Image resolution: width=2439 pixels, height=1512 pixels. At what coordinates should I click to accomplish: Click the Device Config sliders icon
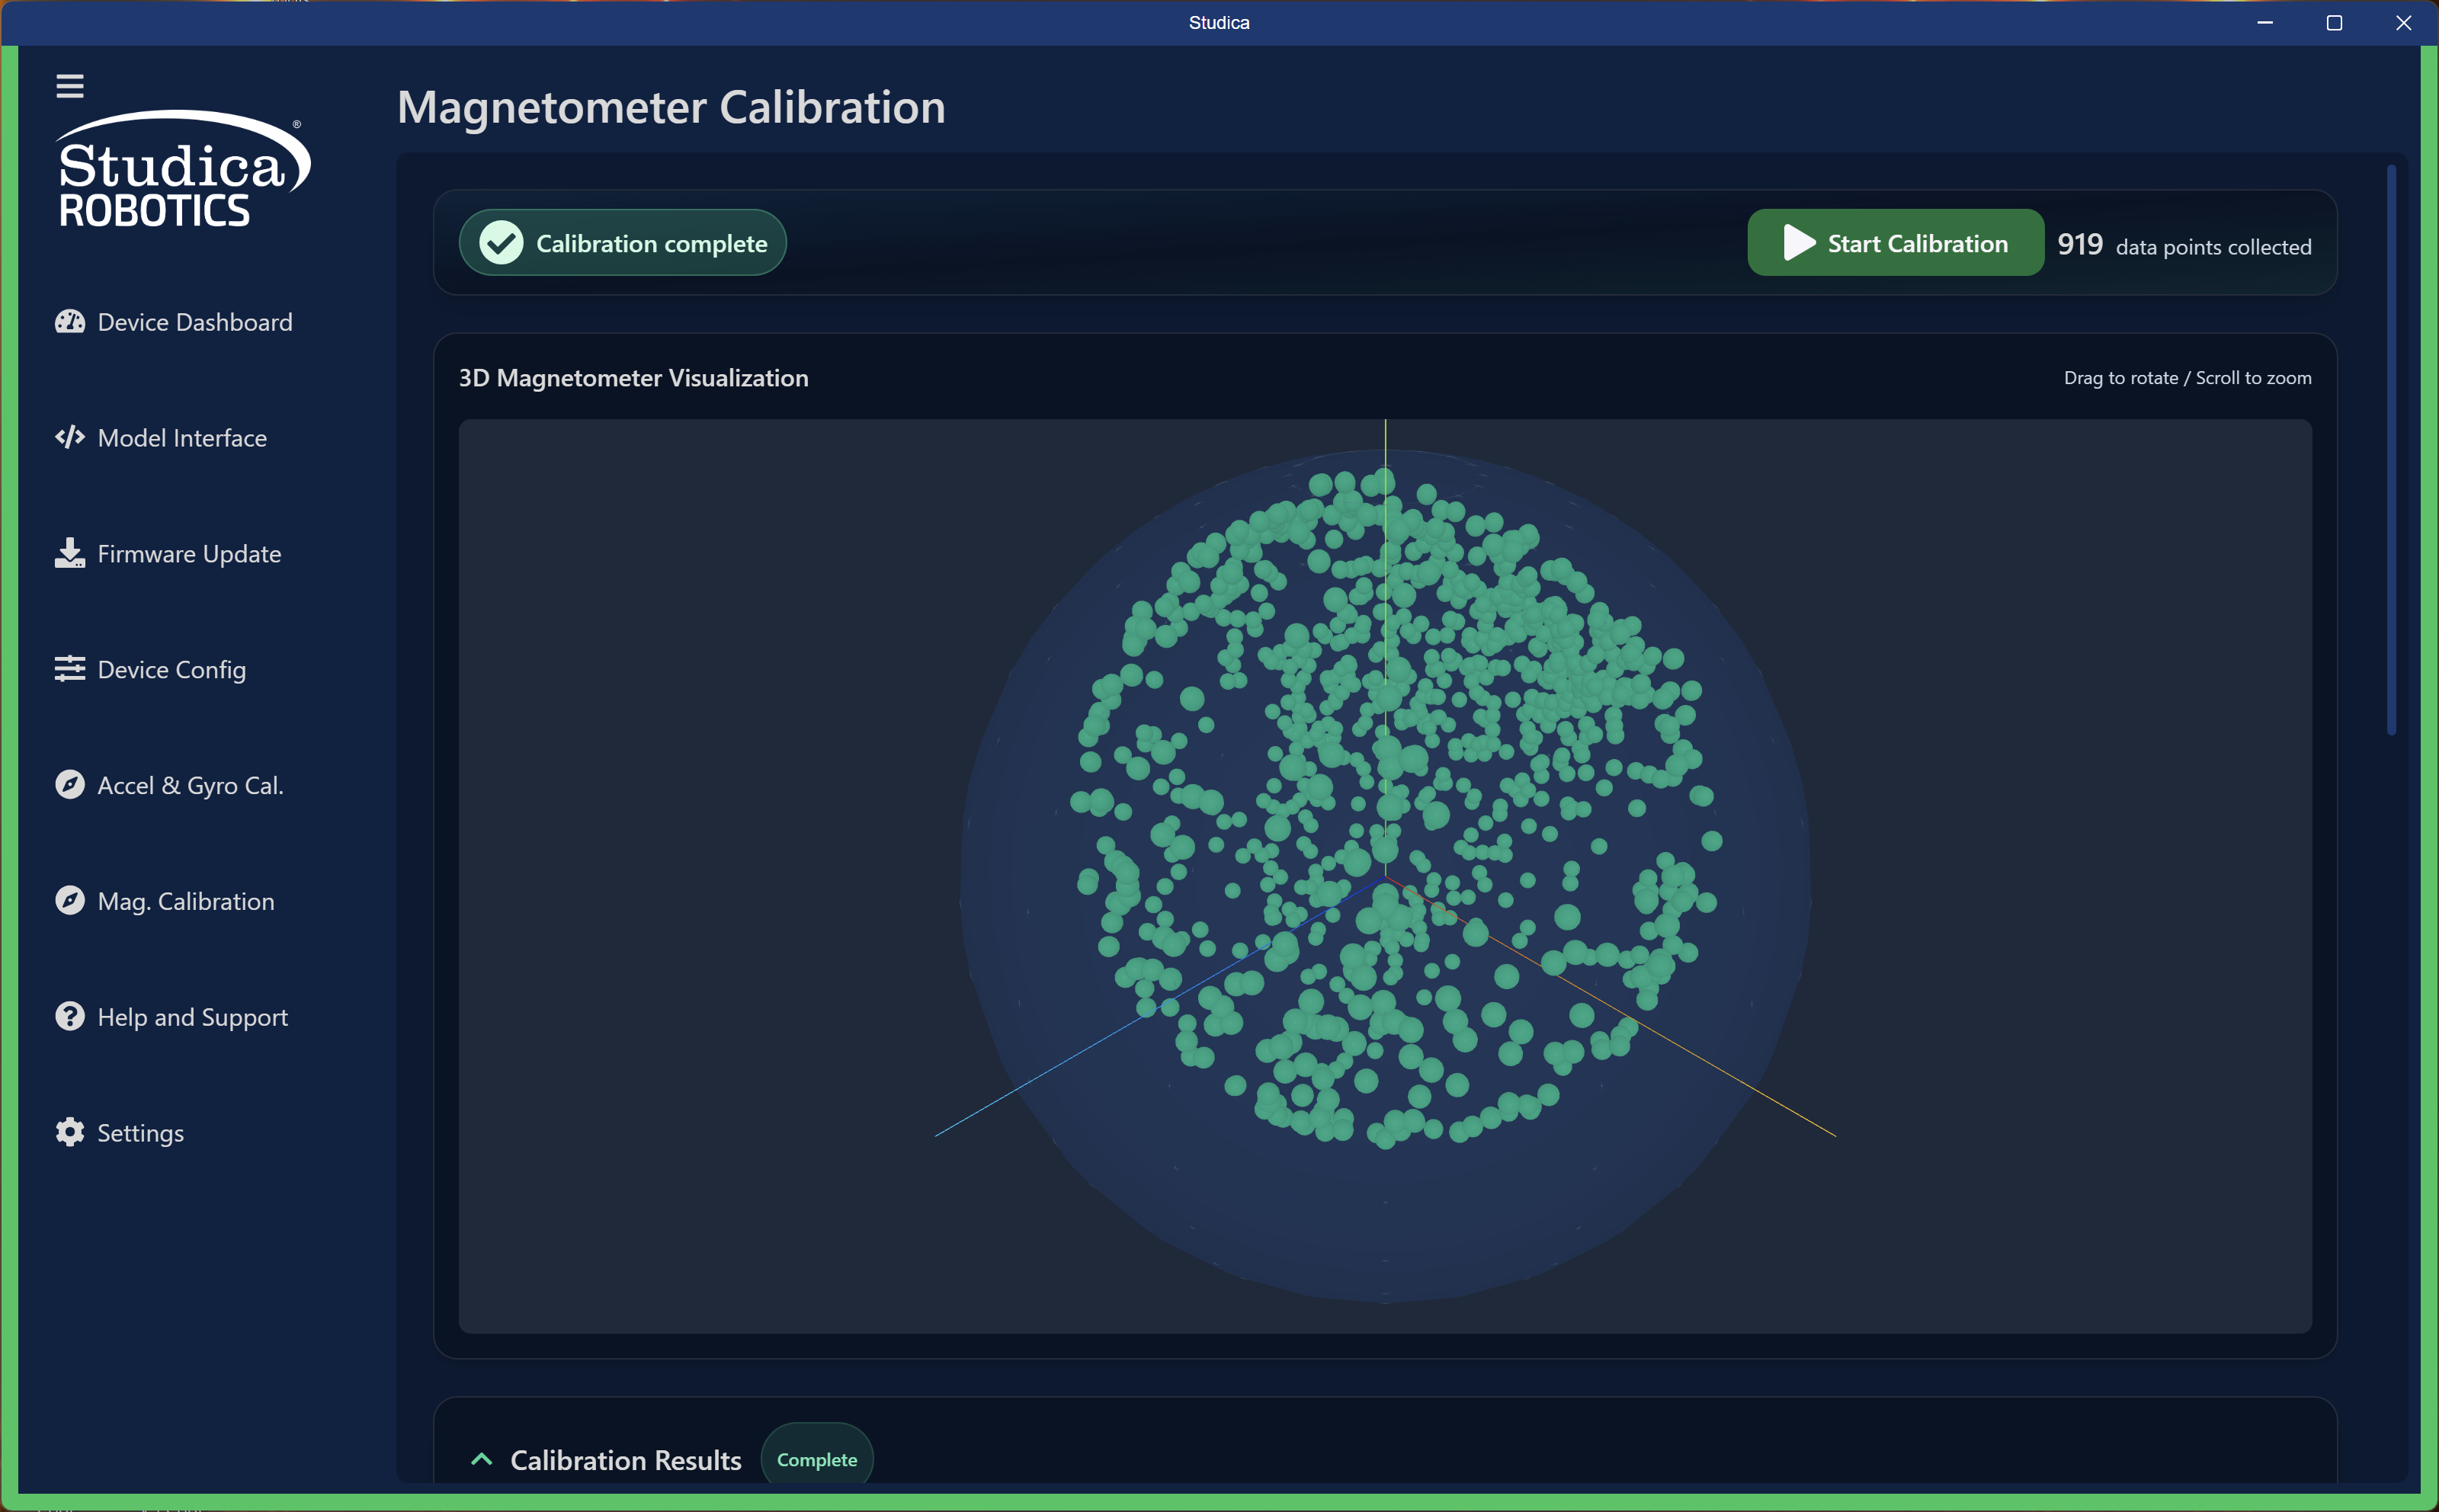(69, 669)
